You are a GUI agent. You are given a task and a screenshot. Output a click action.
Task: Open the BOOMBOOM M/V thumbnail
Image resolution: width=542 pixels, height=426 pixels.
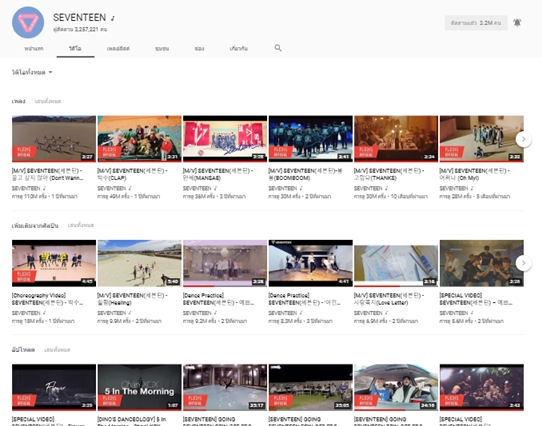(311, 139)
